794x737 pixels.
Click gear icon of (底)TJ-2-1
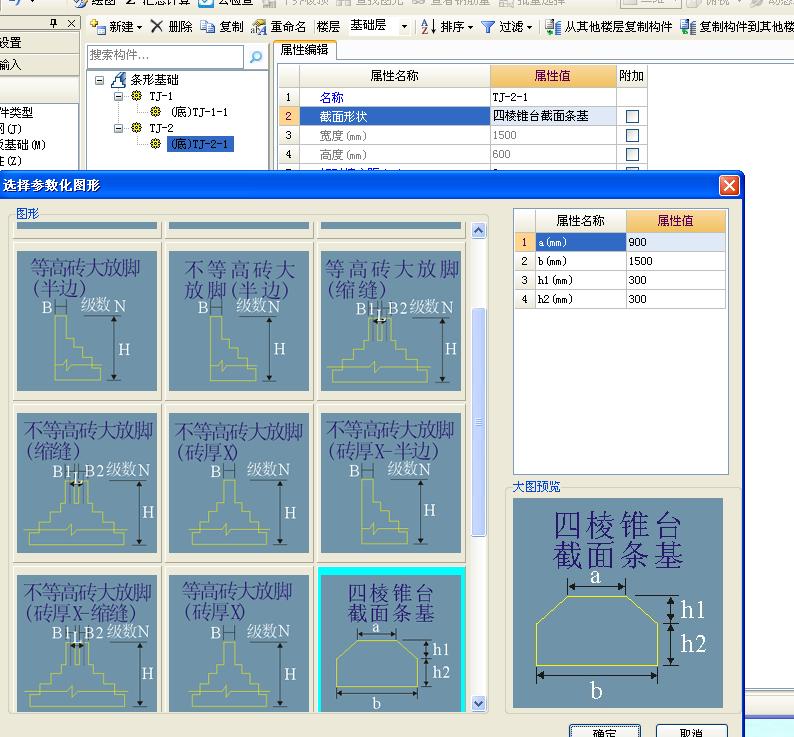(156, 144)
